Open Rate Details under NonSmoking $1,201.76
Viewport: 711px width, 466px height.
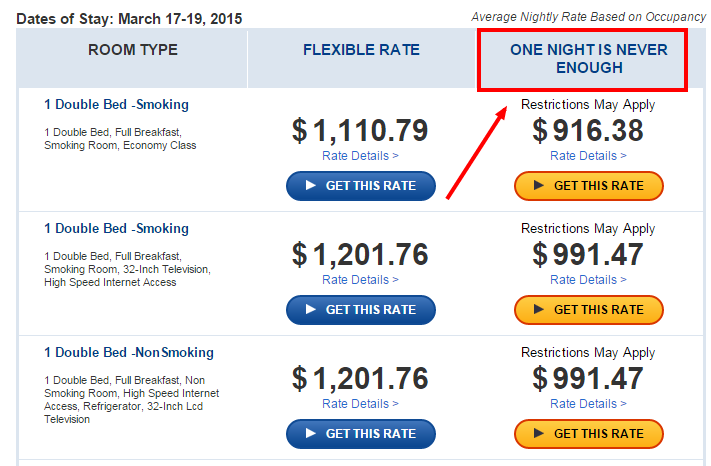(360, 403)
